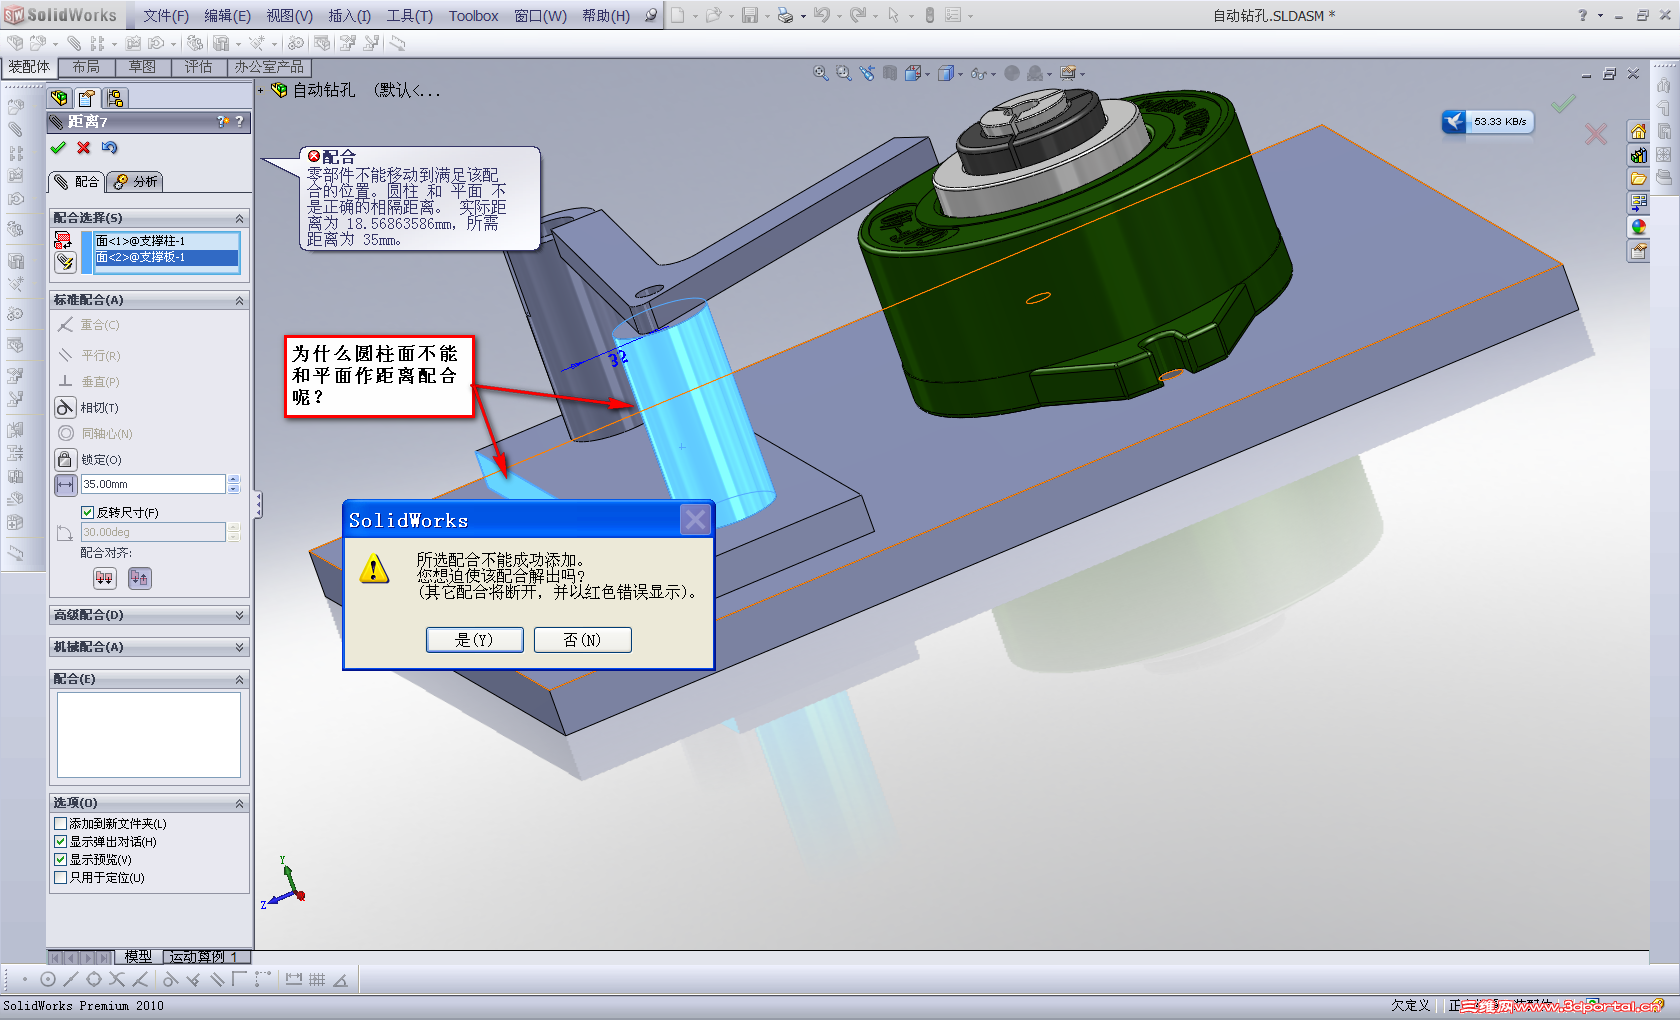Open the Appearances color-ball task pane icon
The image size is (1680, 1020).
[x=1638, y=227]
